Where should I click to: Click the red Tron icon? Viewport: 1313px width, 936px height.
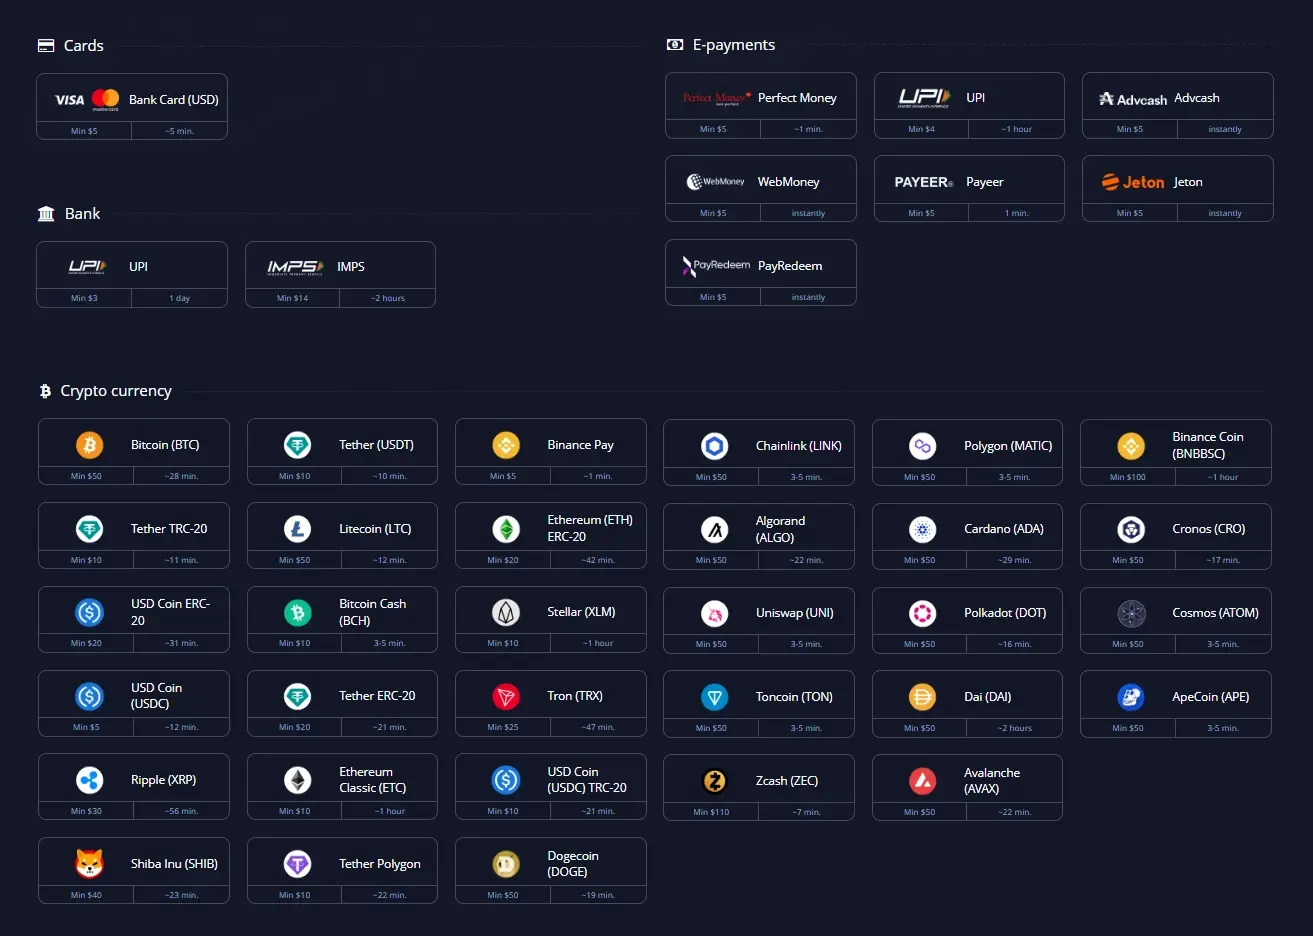(x=506, y=696)
